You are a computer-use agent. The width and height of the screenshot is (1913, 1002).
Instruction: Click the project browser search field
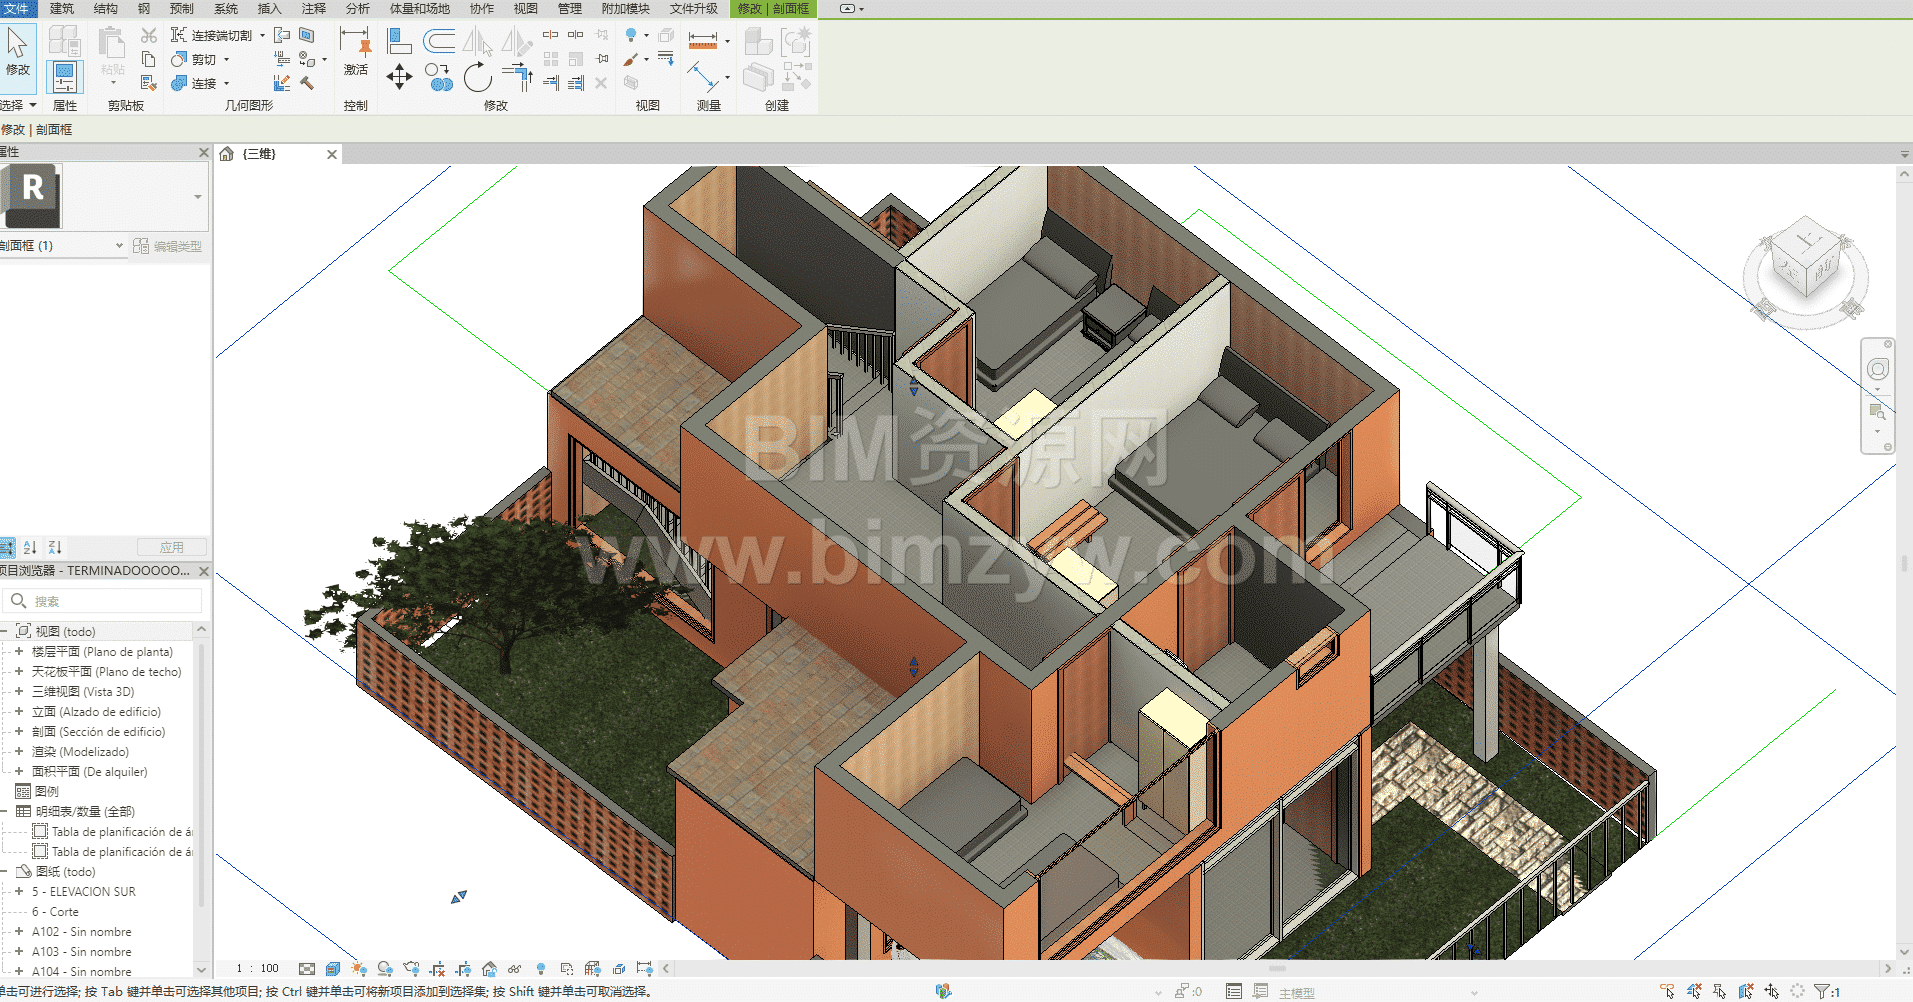(x=110, y=601)
